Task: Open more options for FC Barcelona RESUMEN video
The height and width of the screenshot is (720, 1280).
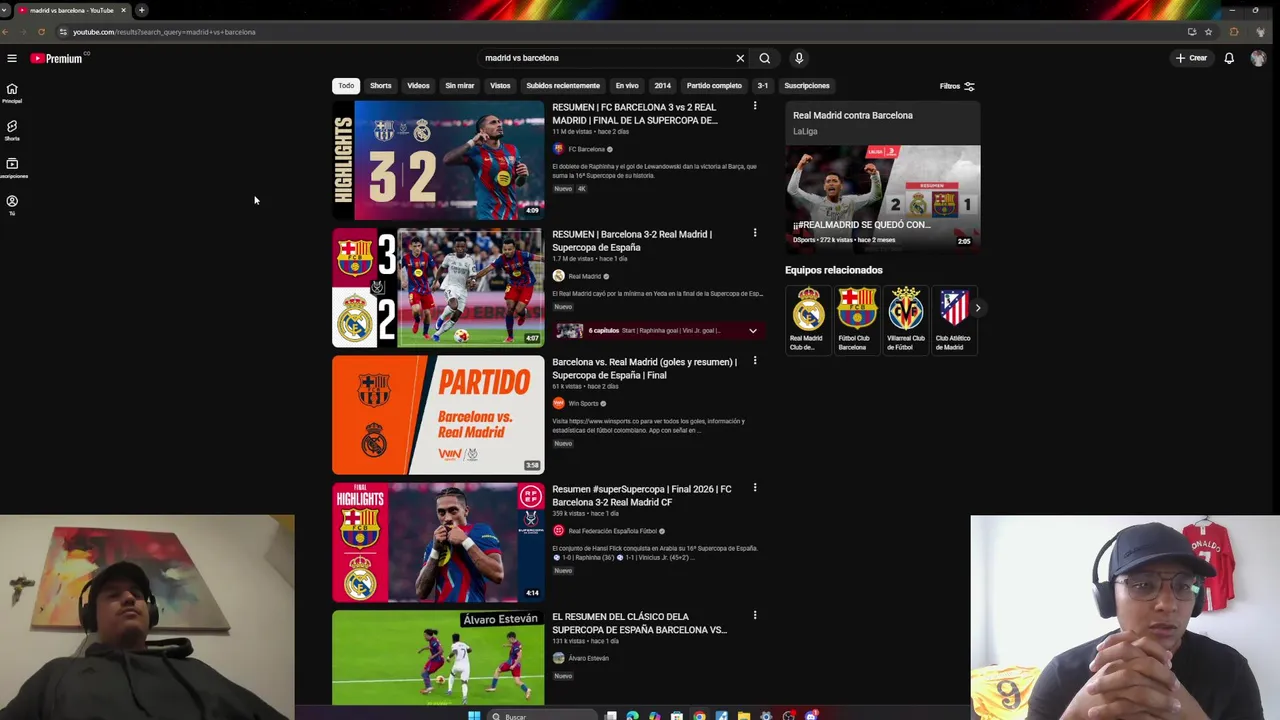Action: point(755,105)
